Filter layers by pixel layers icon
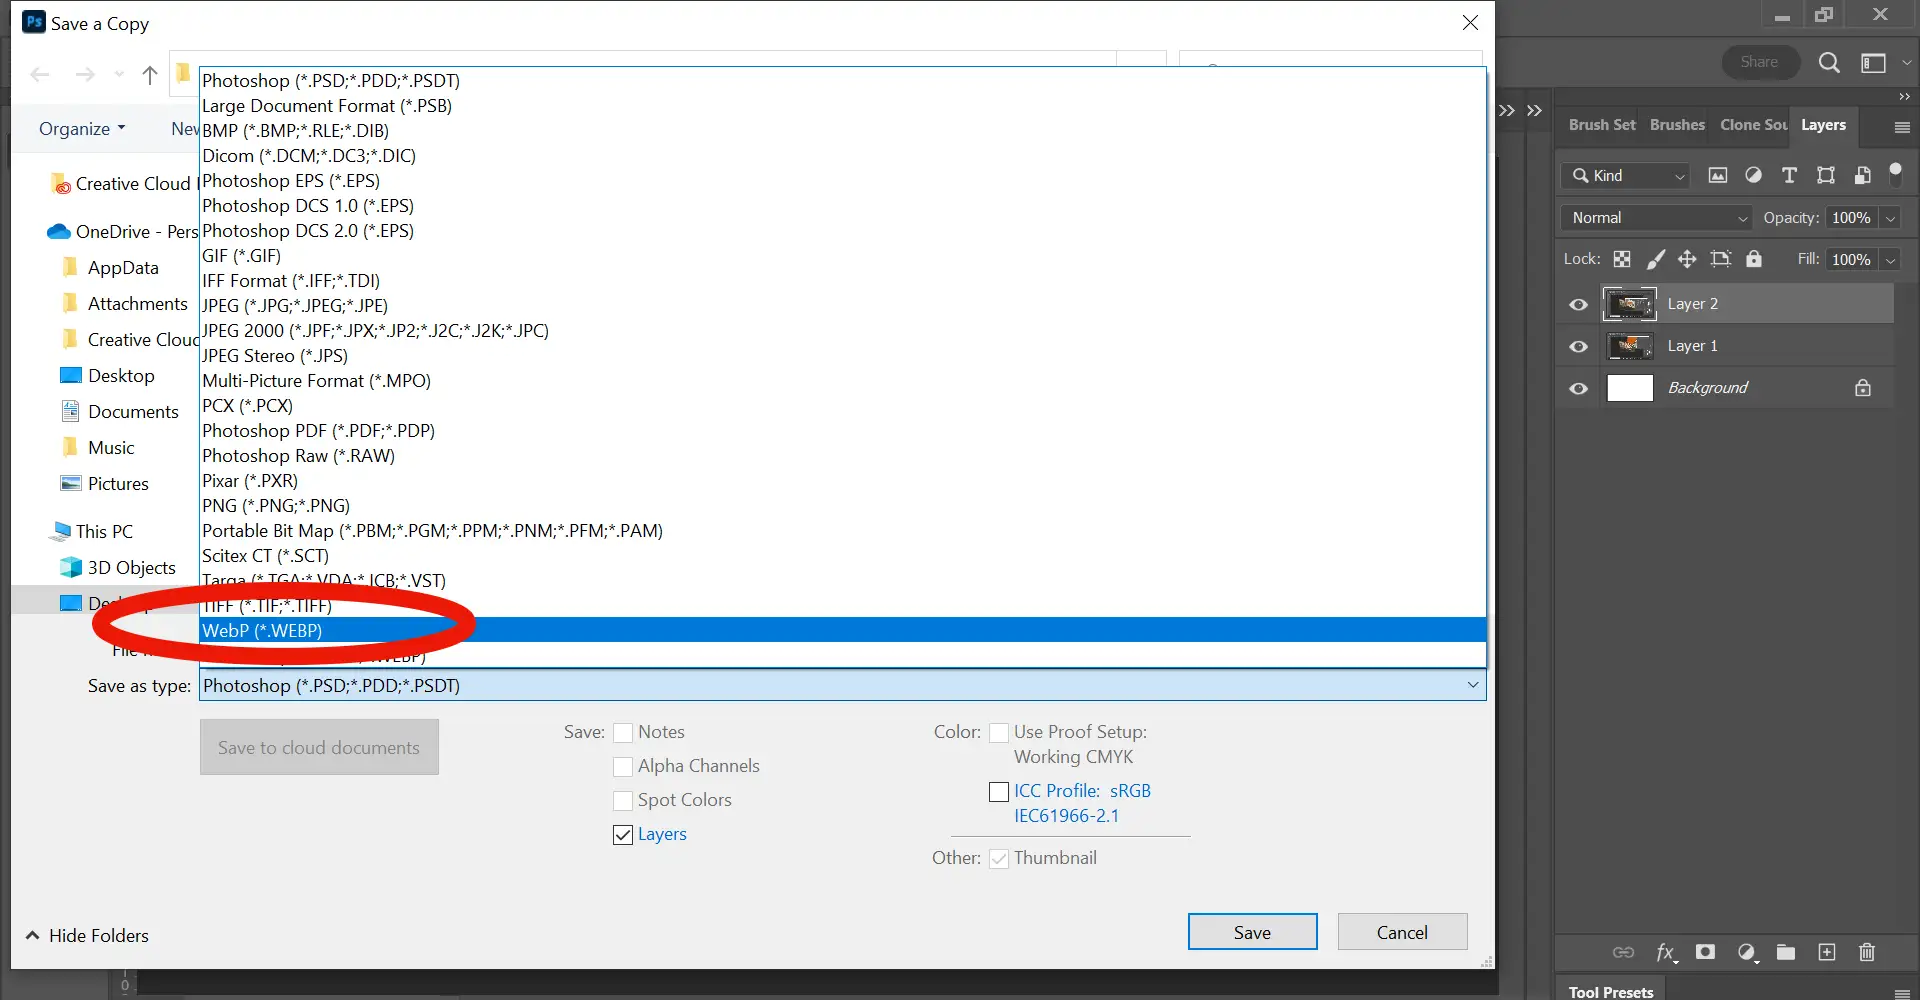This screenshot has width=1920, height=1000. (x=1717, y=175)
